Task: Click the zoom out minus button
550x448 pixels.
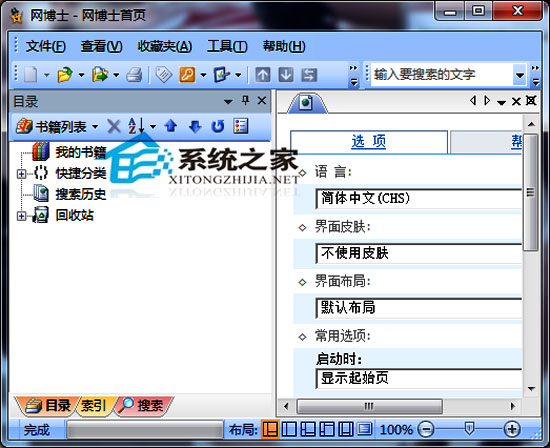Action: (x=426, y=429)
